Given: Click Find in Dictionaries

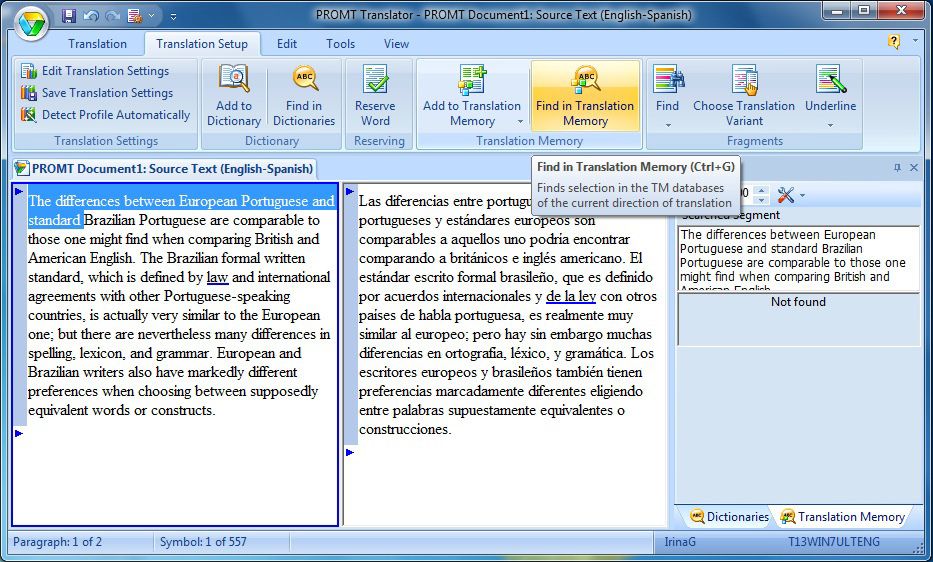Looking at the screenshot, I should [304, 95].
